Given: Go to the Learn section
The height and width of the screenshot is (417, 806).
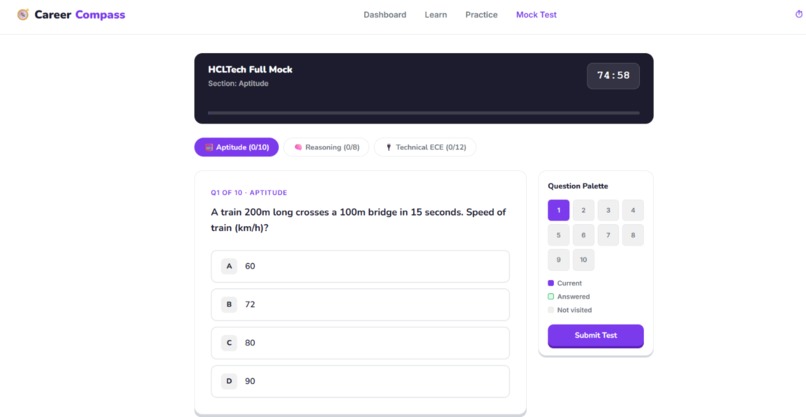Looking at the screenshot, I should pos(435,15).
